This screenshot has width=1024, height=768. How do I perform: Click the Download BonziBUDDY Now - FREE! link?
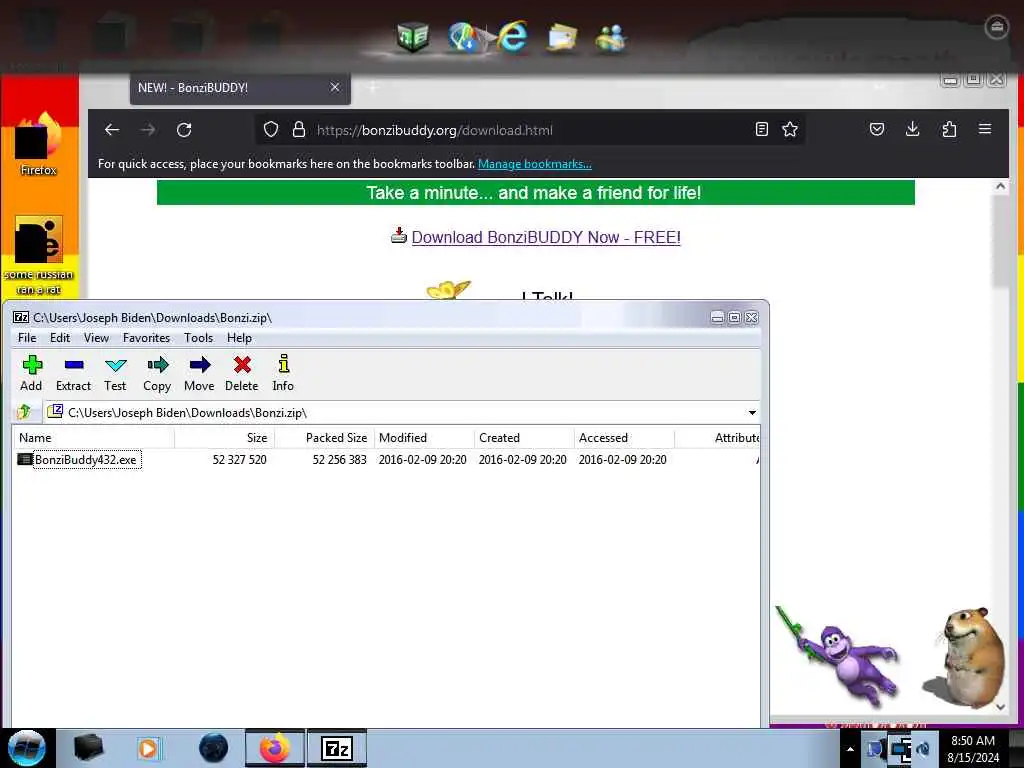546,237
